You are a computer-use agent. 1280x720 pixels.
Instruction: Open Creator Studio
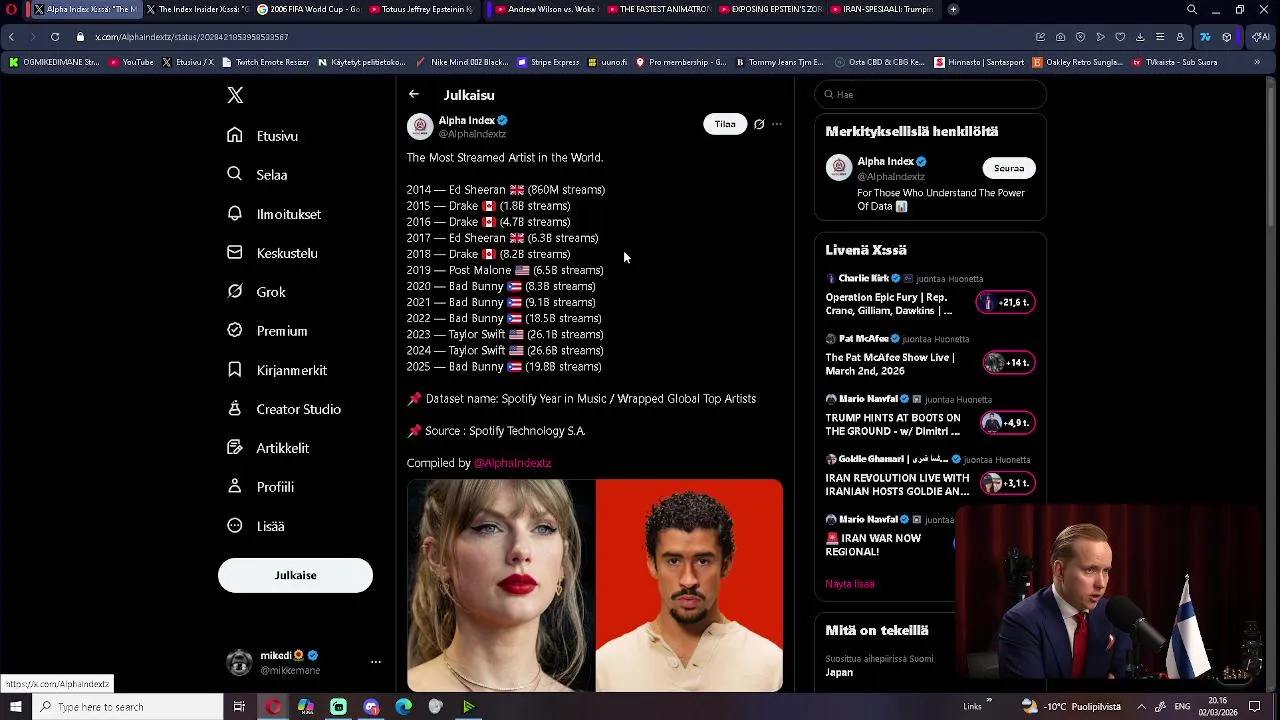click(284, 409)
